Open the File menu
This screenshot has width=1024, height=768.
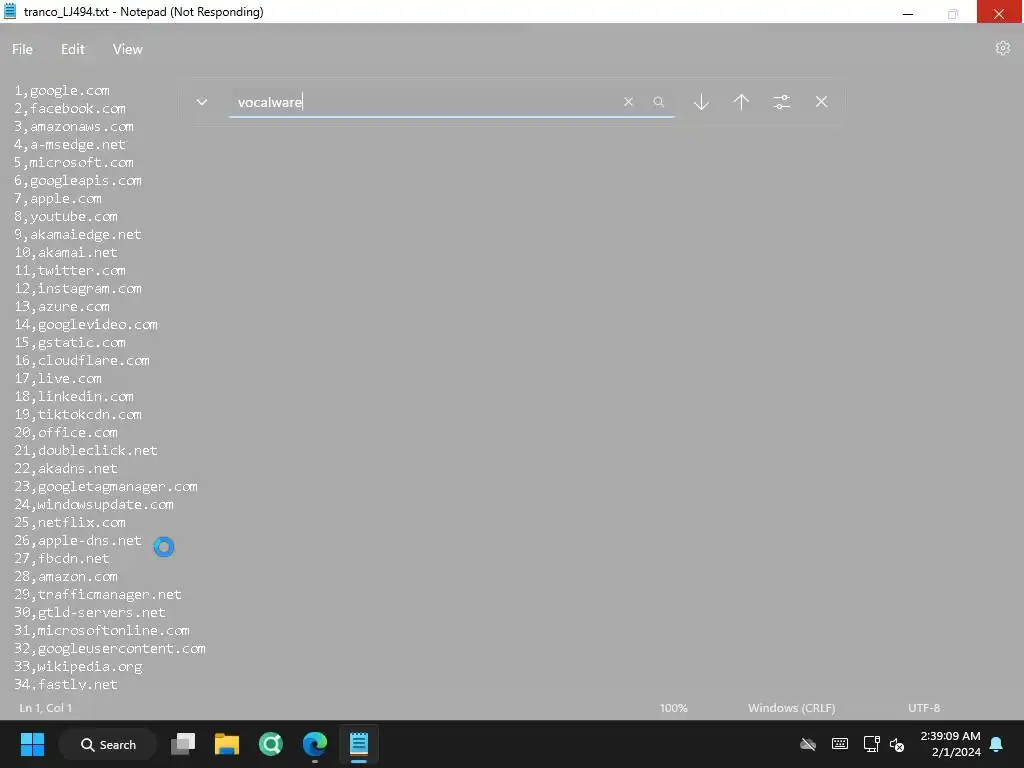pos(22,49)
